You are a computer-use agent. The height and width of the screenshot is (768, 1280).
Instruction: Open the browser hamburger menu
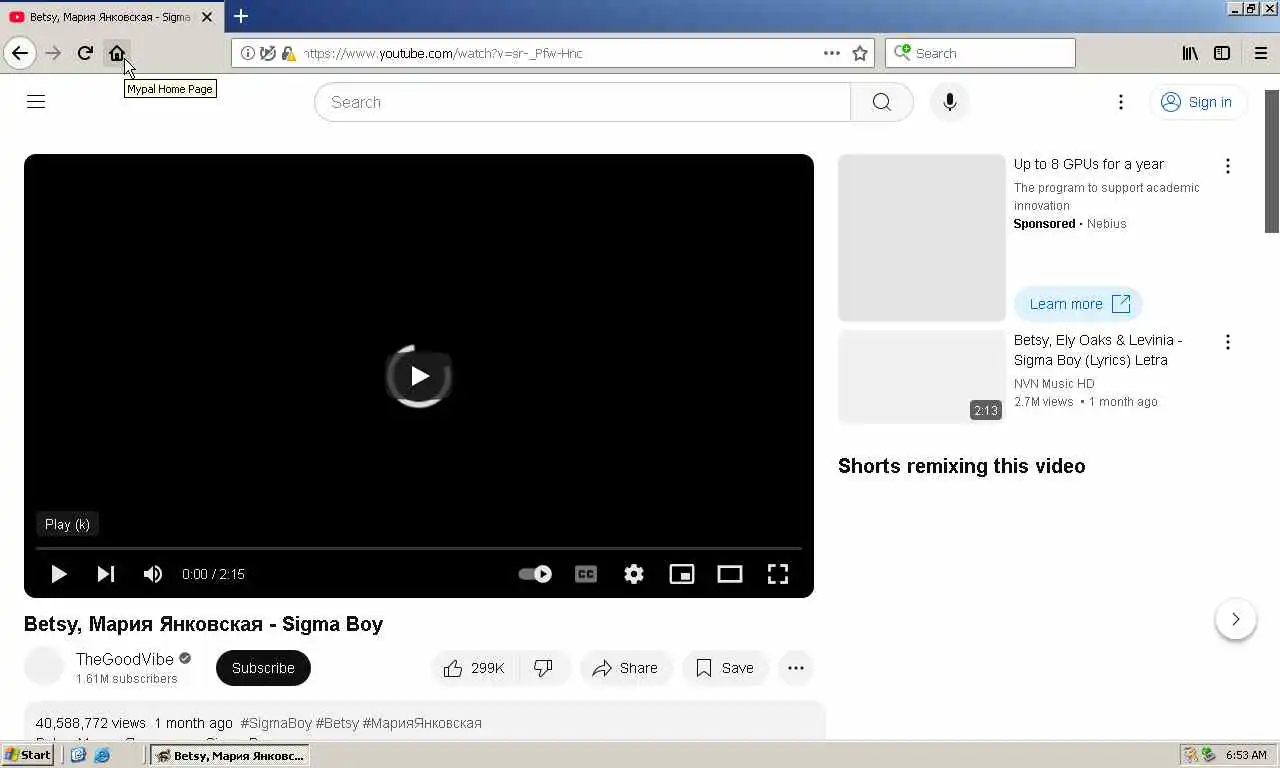pos(1261,53)
